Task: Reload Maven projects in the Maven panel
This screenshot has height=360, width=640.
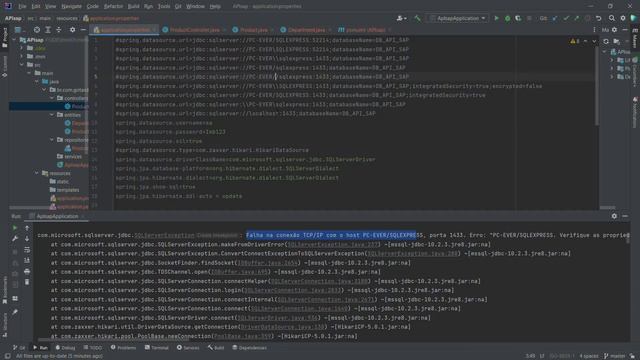Action: click(x=606, y=41)
